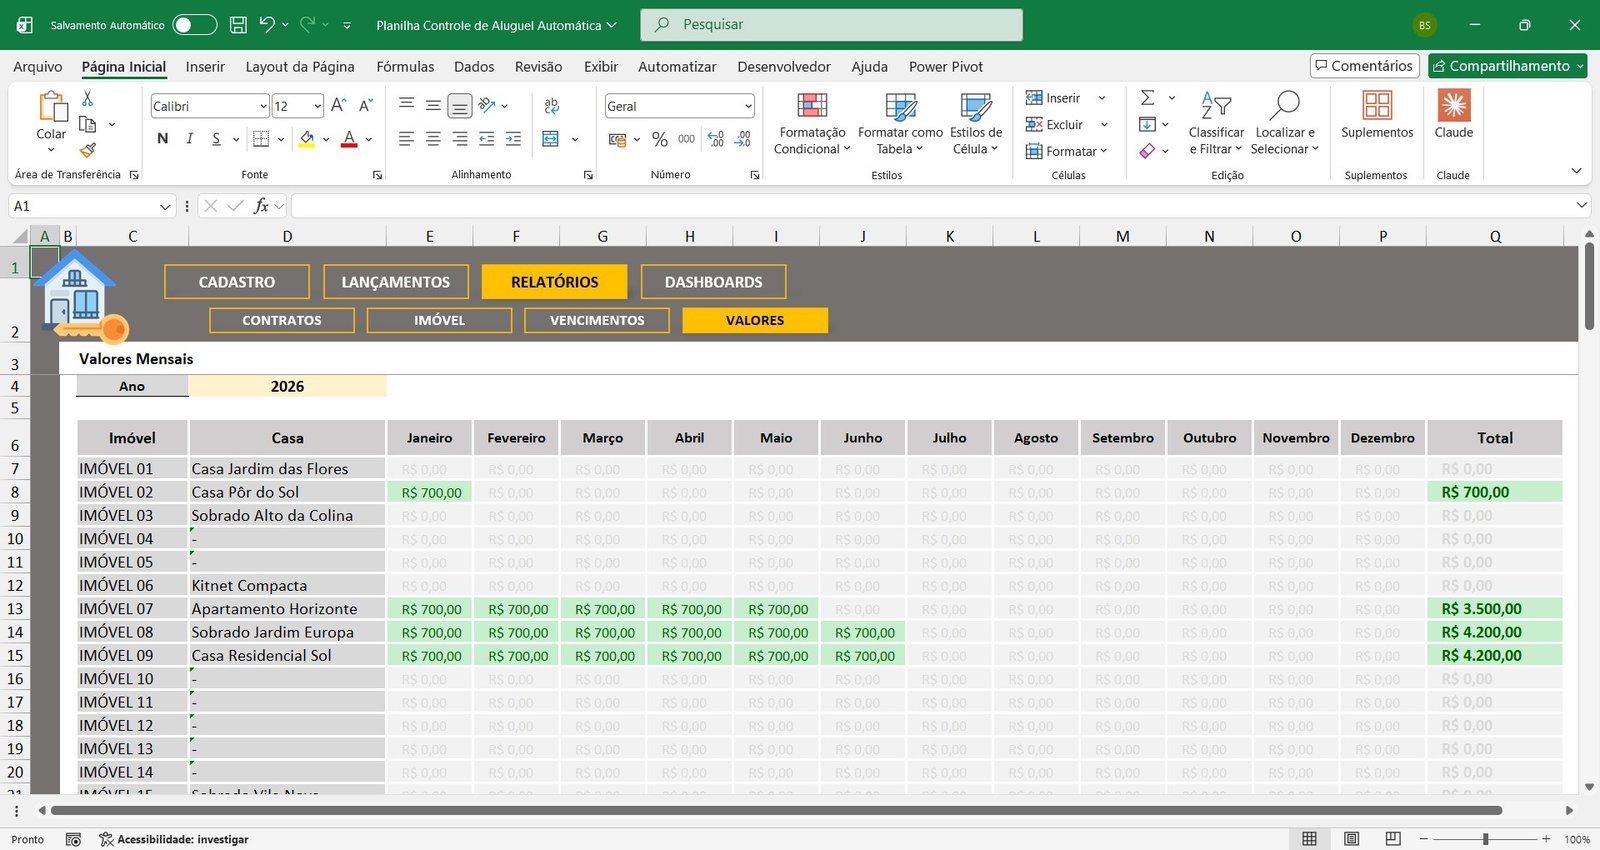Screen dimensions: 1600x850
Task: Decrease font size with the smaller A
Action: click(x=366, y=105)
